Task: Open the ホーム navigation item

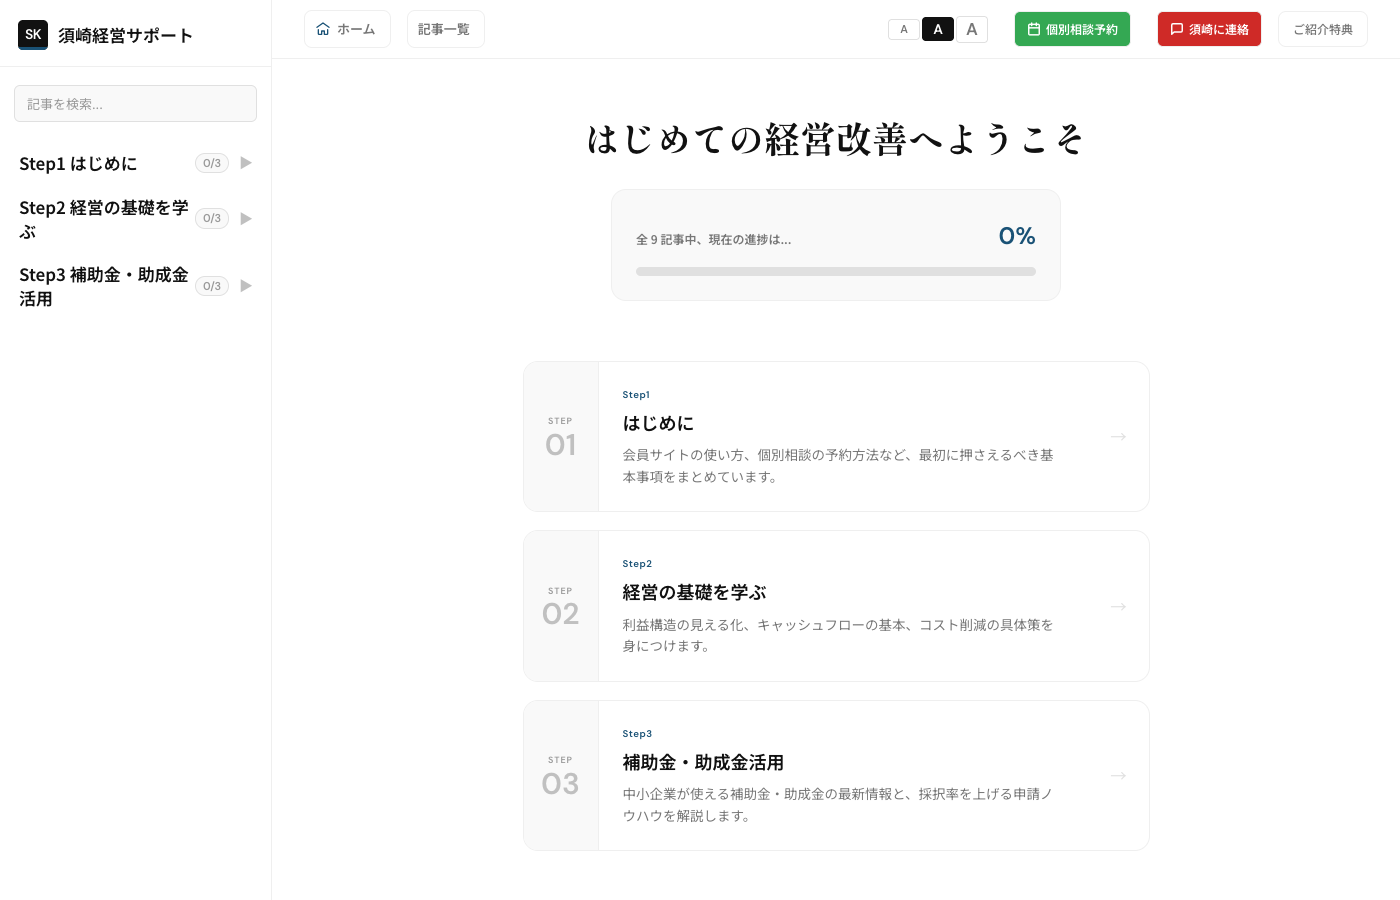Action: (x=347, y=29)
